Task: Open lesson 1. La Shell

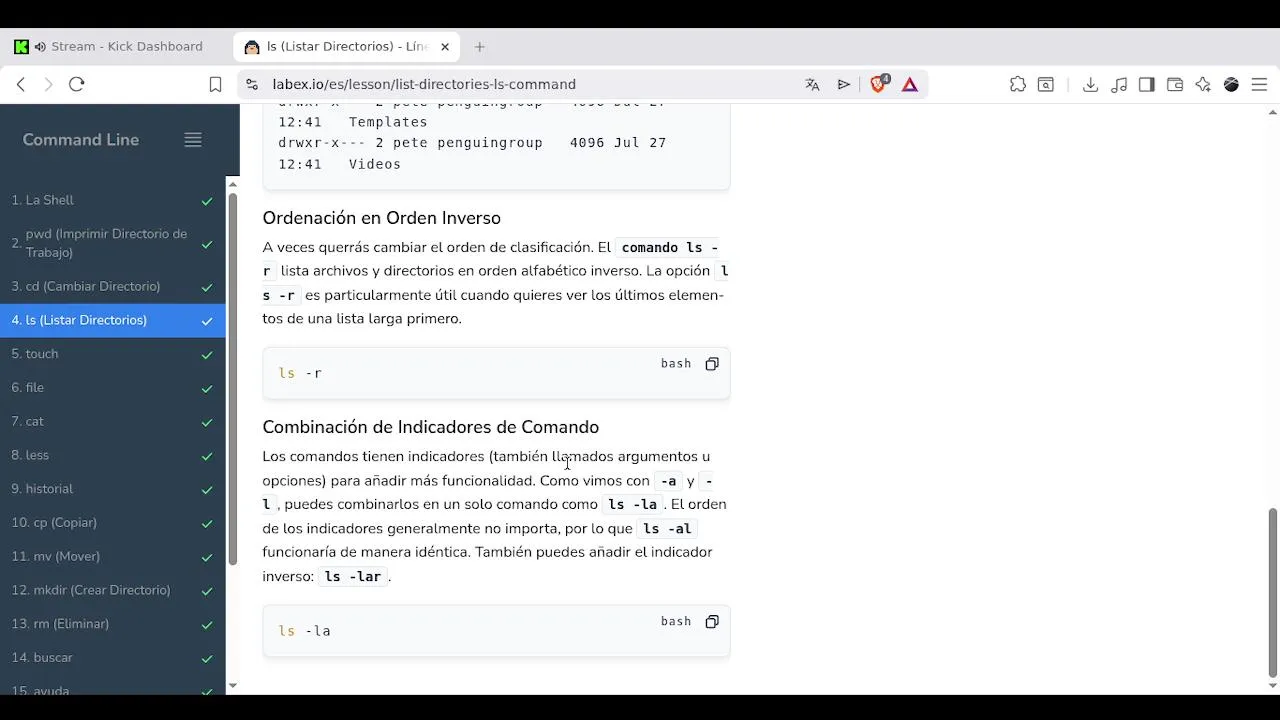Action: pos(112,200)
